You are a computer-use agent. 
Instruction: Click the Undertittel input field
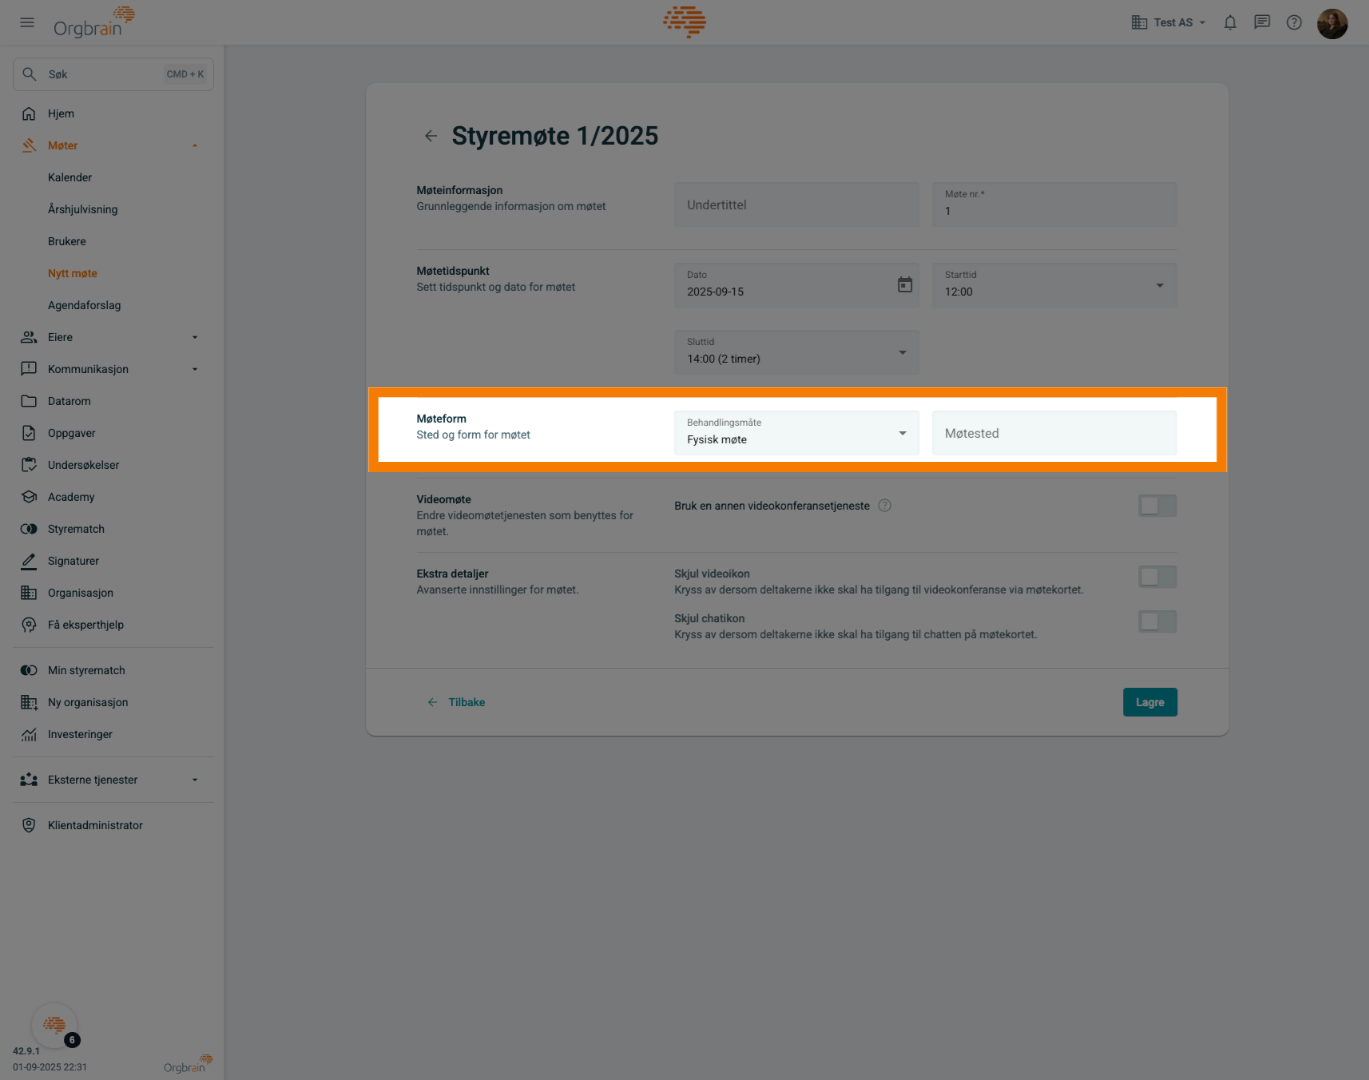(796, 204)
